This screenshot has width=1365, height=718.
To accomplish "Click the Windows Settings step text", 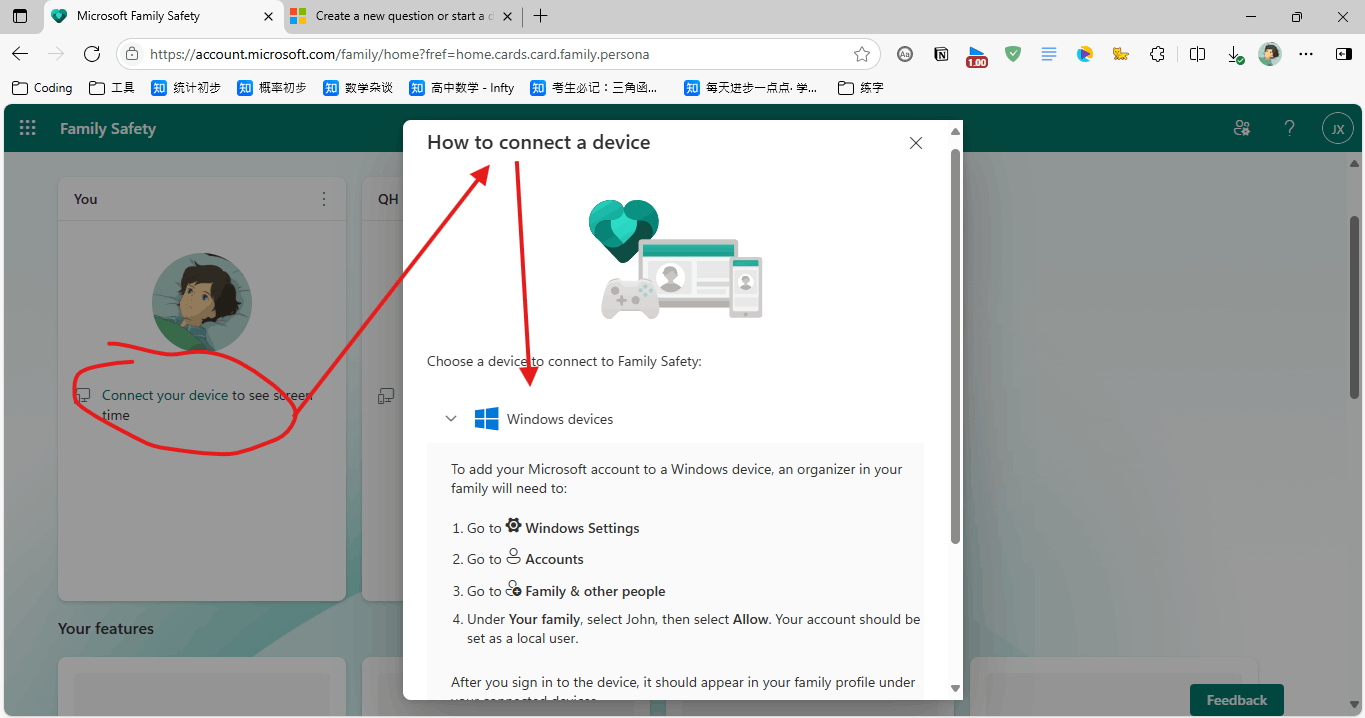I will [x=582, y=528].
